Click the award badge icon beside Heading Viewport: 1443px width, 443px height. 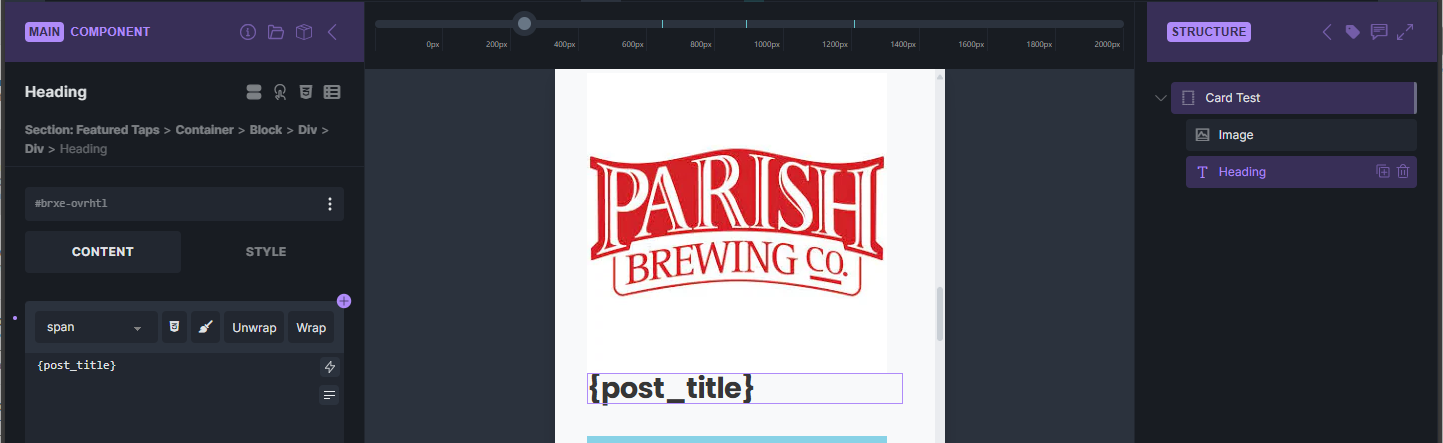click(280, 92)
